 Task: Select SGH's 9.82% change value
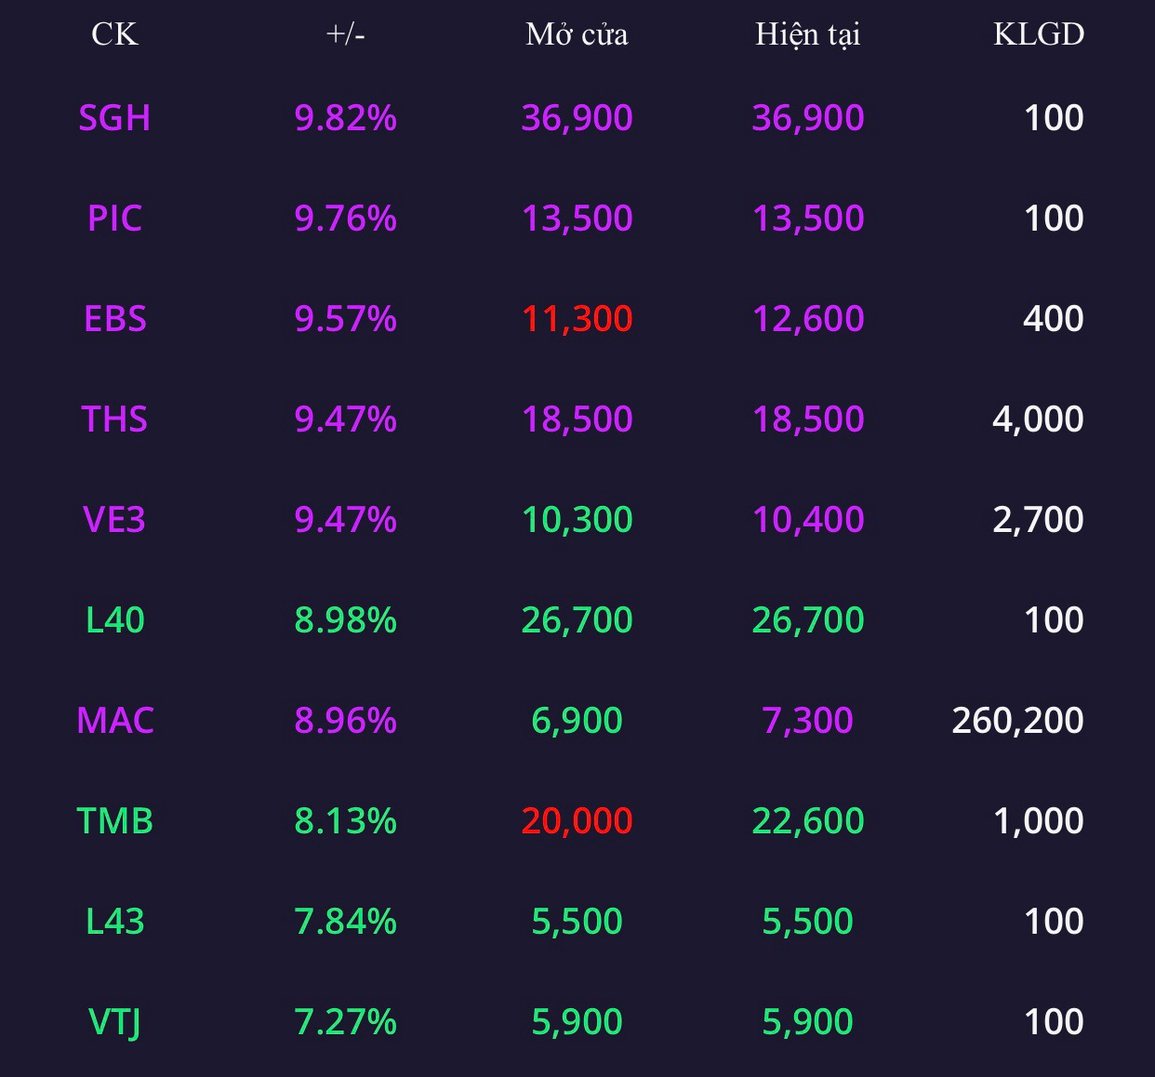coord(345,118)
